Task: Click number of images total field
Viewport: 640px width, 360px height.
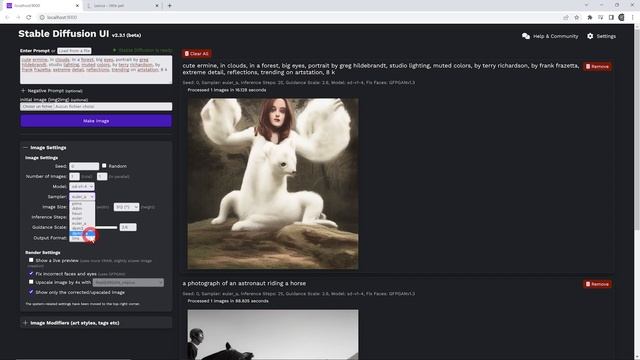Action: coord(74,176)
